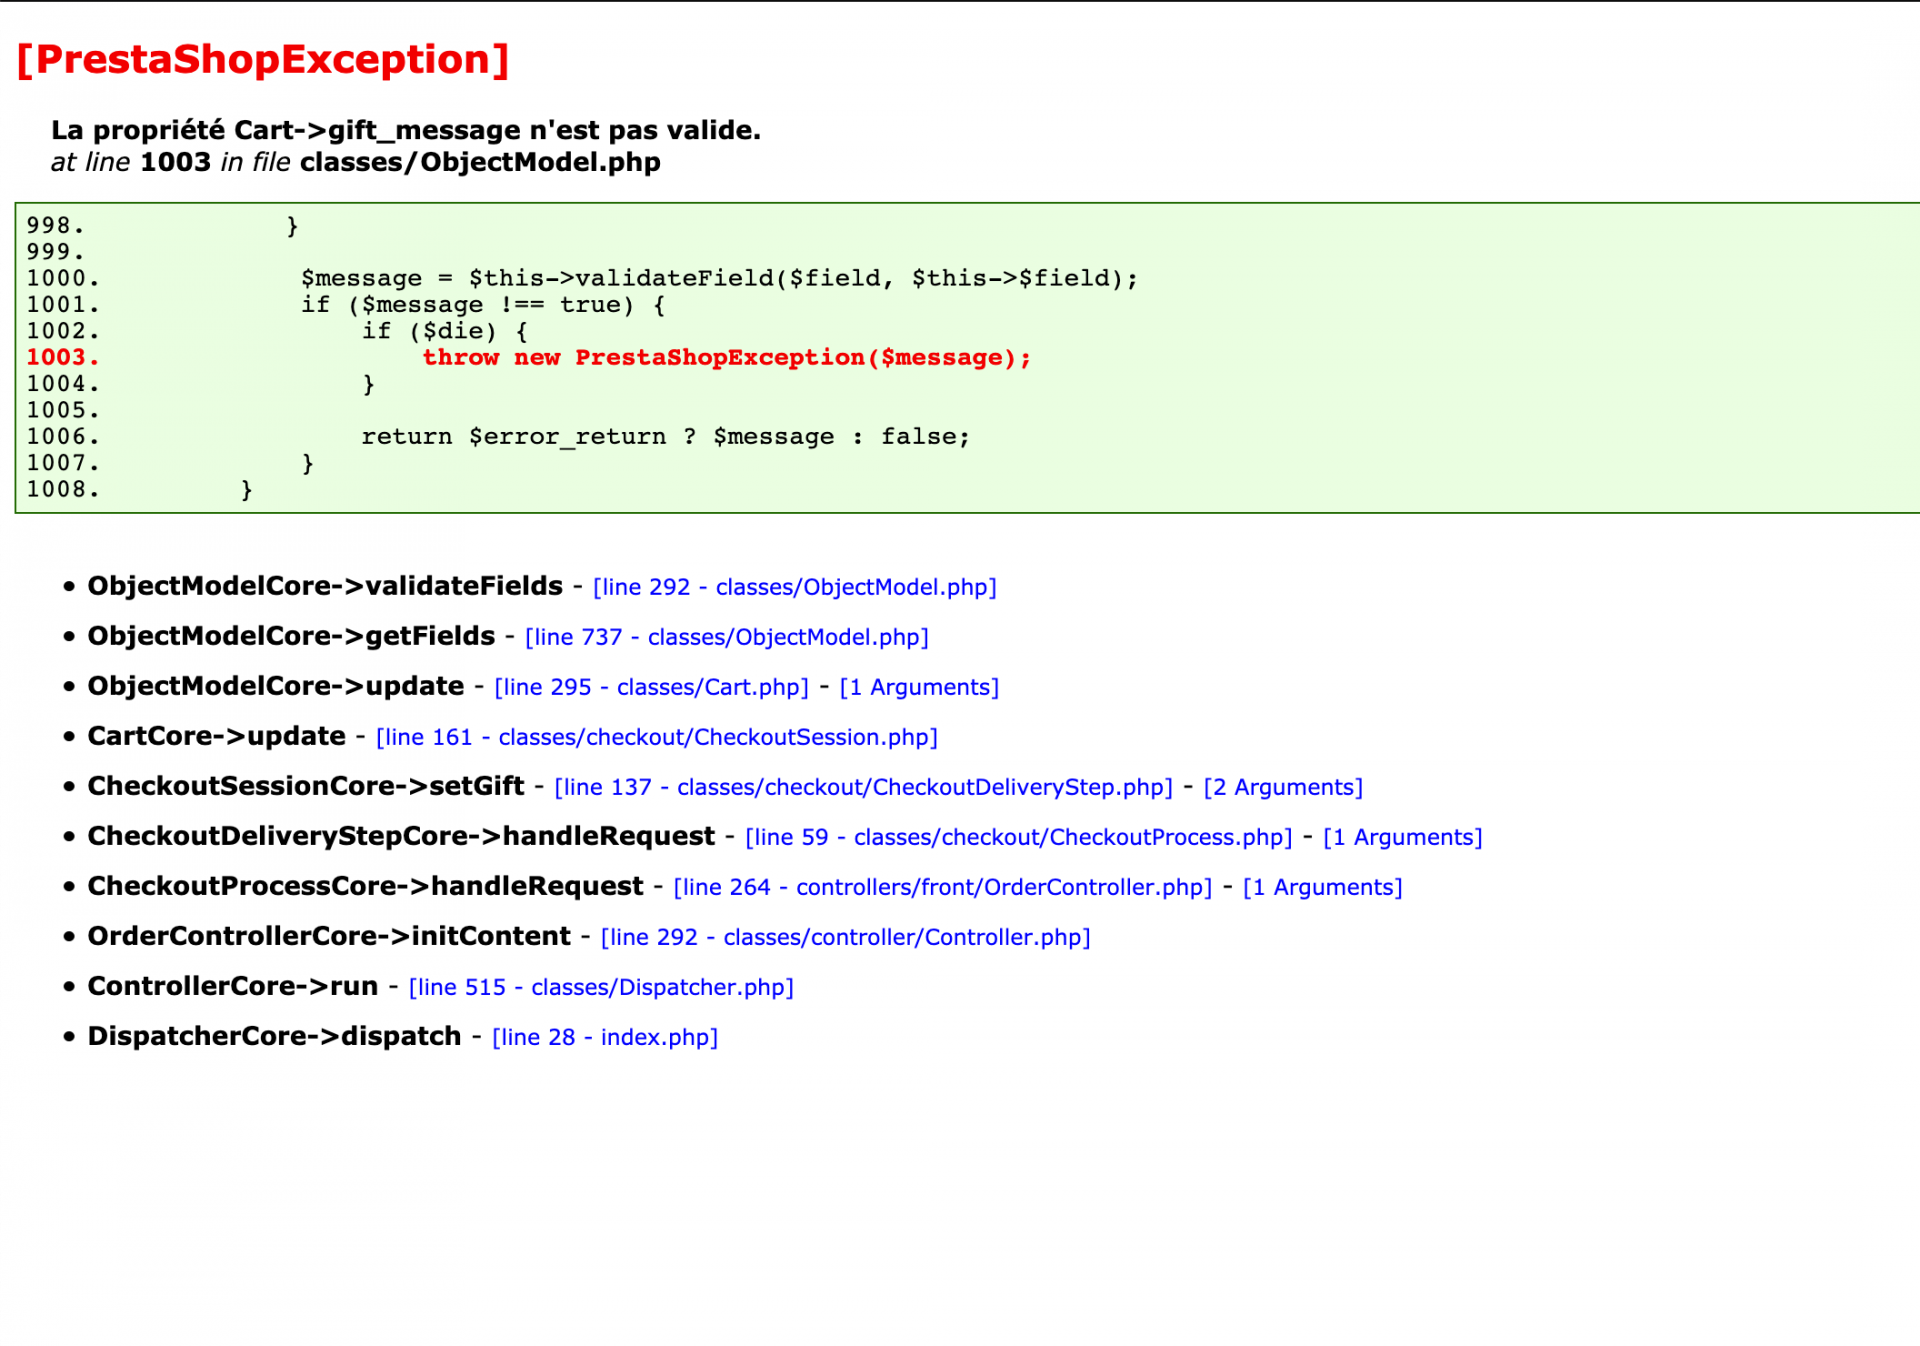Expand 1 Arguments for CheckoutDeliveryStepCore->handleRequest

pyautogui.click(x=1403, y=837)
